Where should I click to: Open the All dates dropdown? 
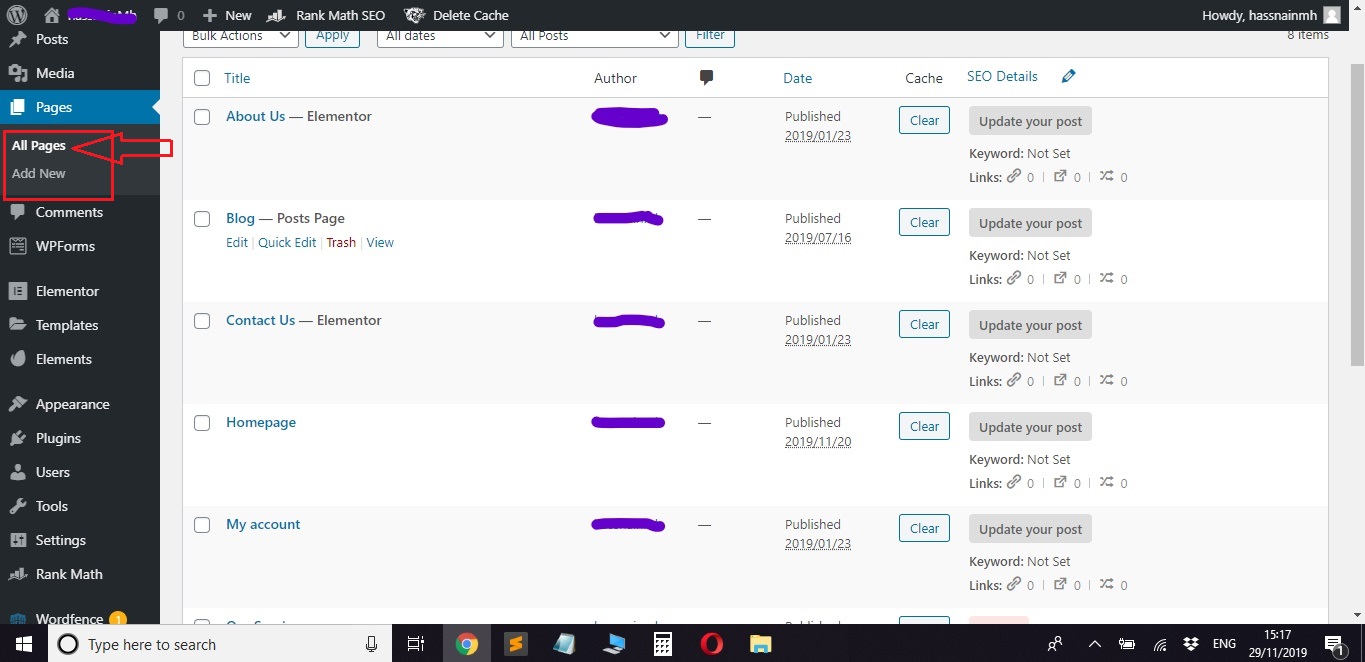440,36
